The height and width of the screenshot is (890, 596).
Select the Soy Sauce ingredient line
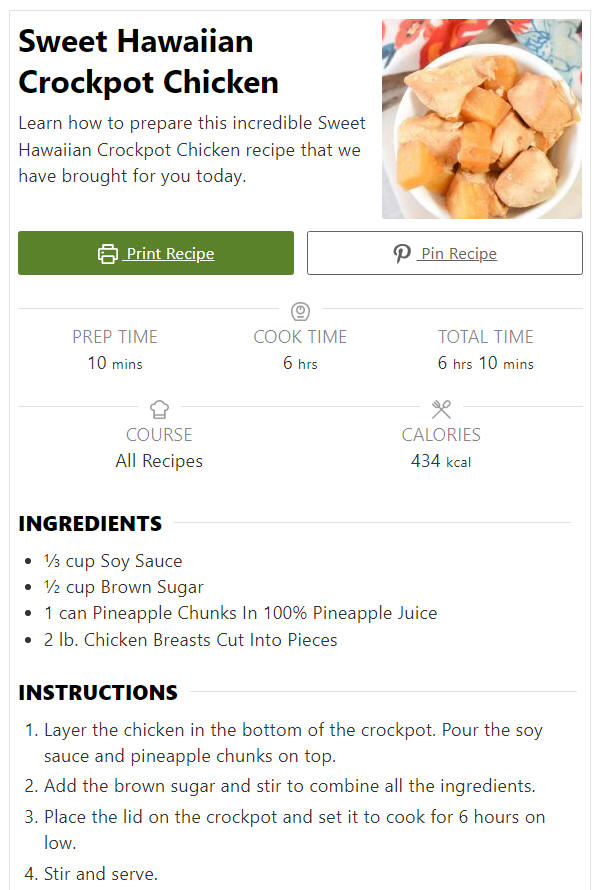pyautogui.click(x=113, y=561)
